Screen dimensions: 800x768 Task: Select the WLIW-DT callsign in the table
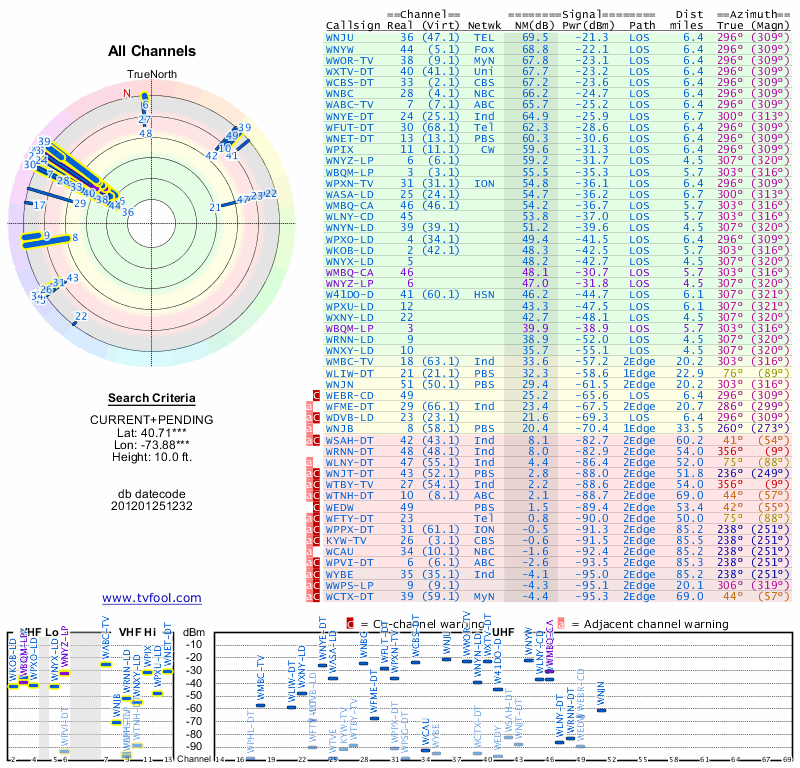(x=349, y=373)
